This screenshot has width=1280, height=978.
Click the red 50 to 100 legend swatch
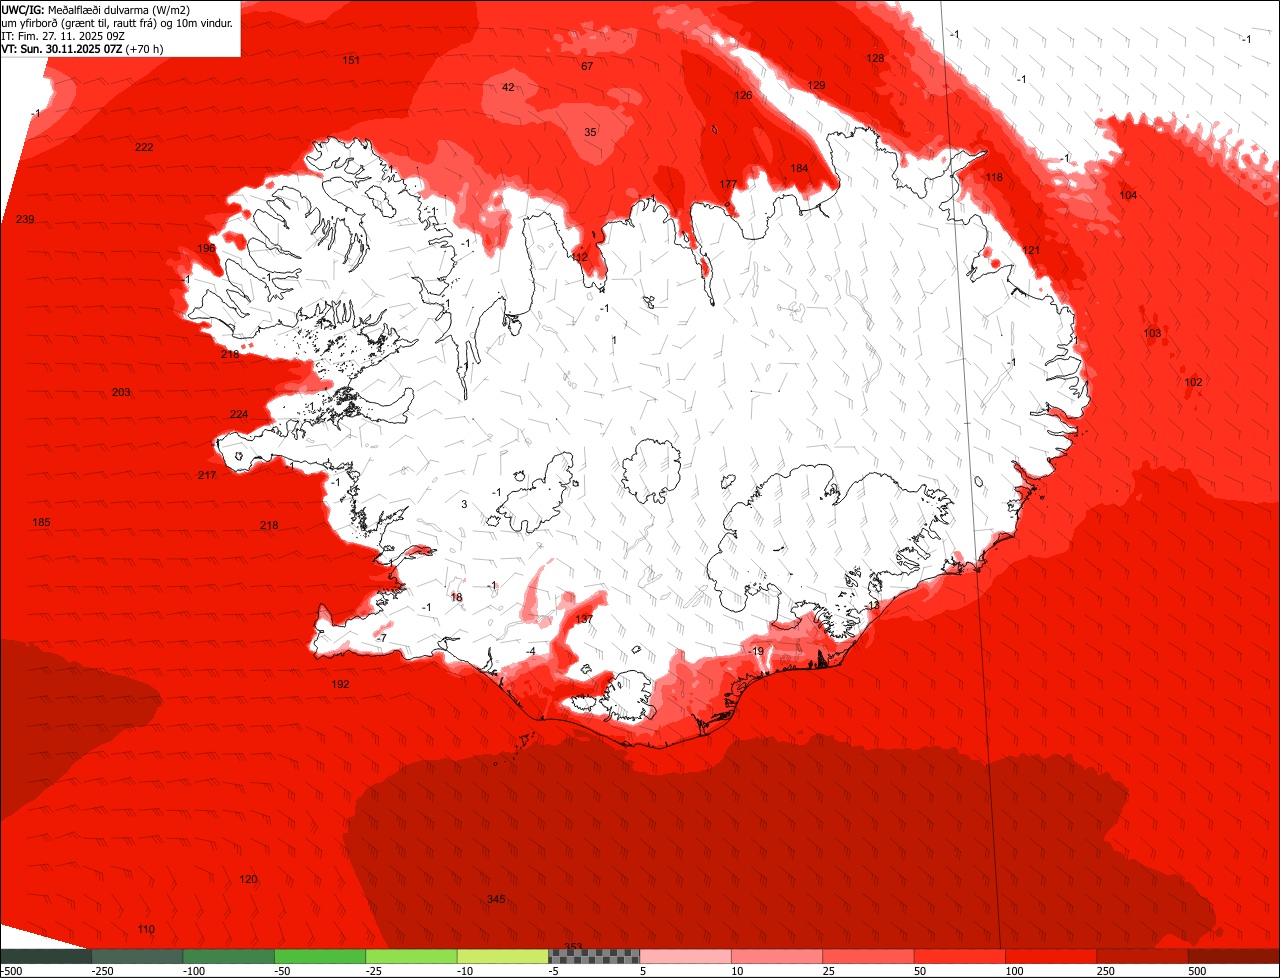(x=960, y=956)
